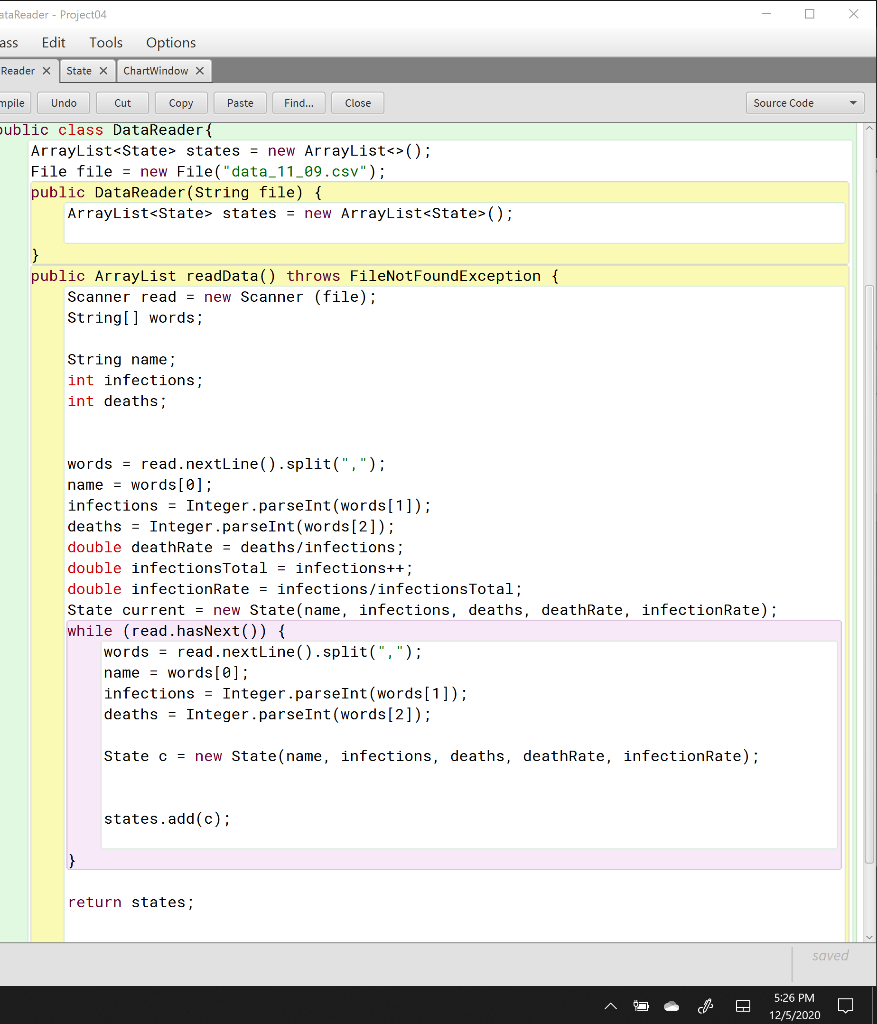877x1024 pixels.
Task: Close the State tab with its X
Action: [x=101, y=70]
